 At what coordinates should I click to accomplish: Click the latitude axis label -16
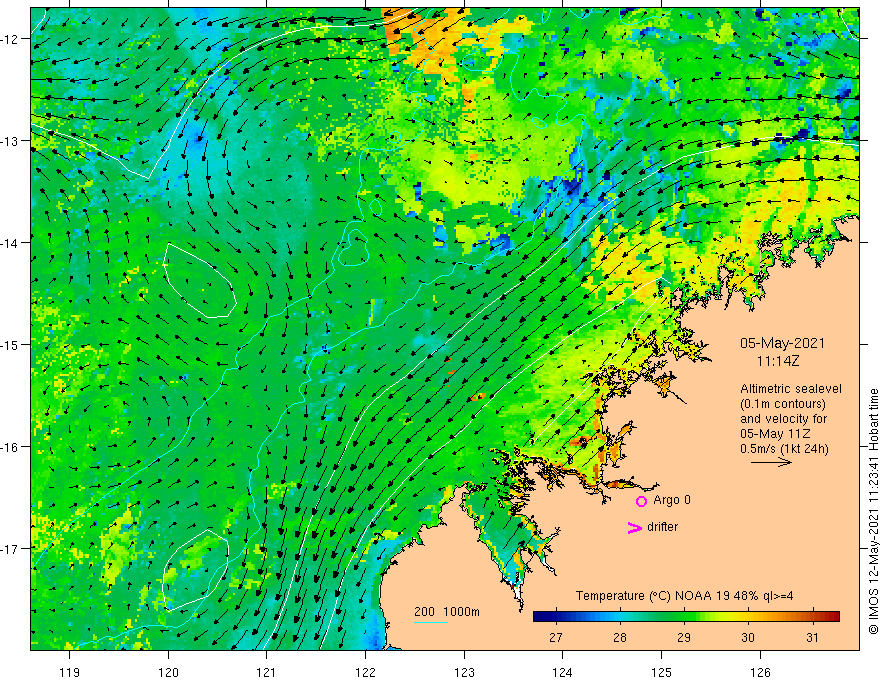point(11,447)
